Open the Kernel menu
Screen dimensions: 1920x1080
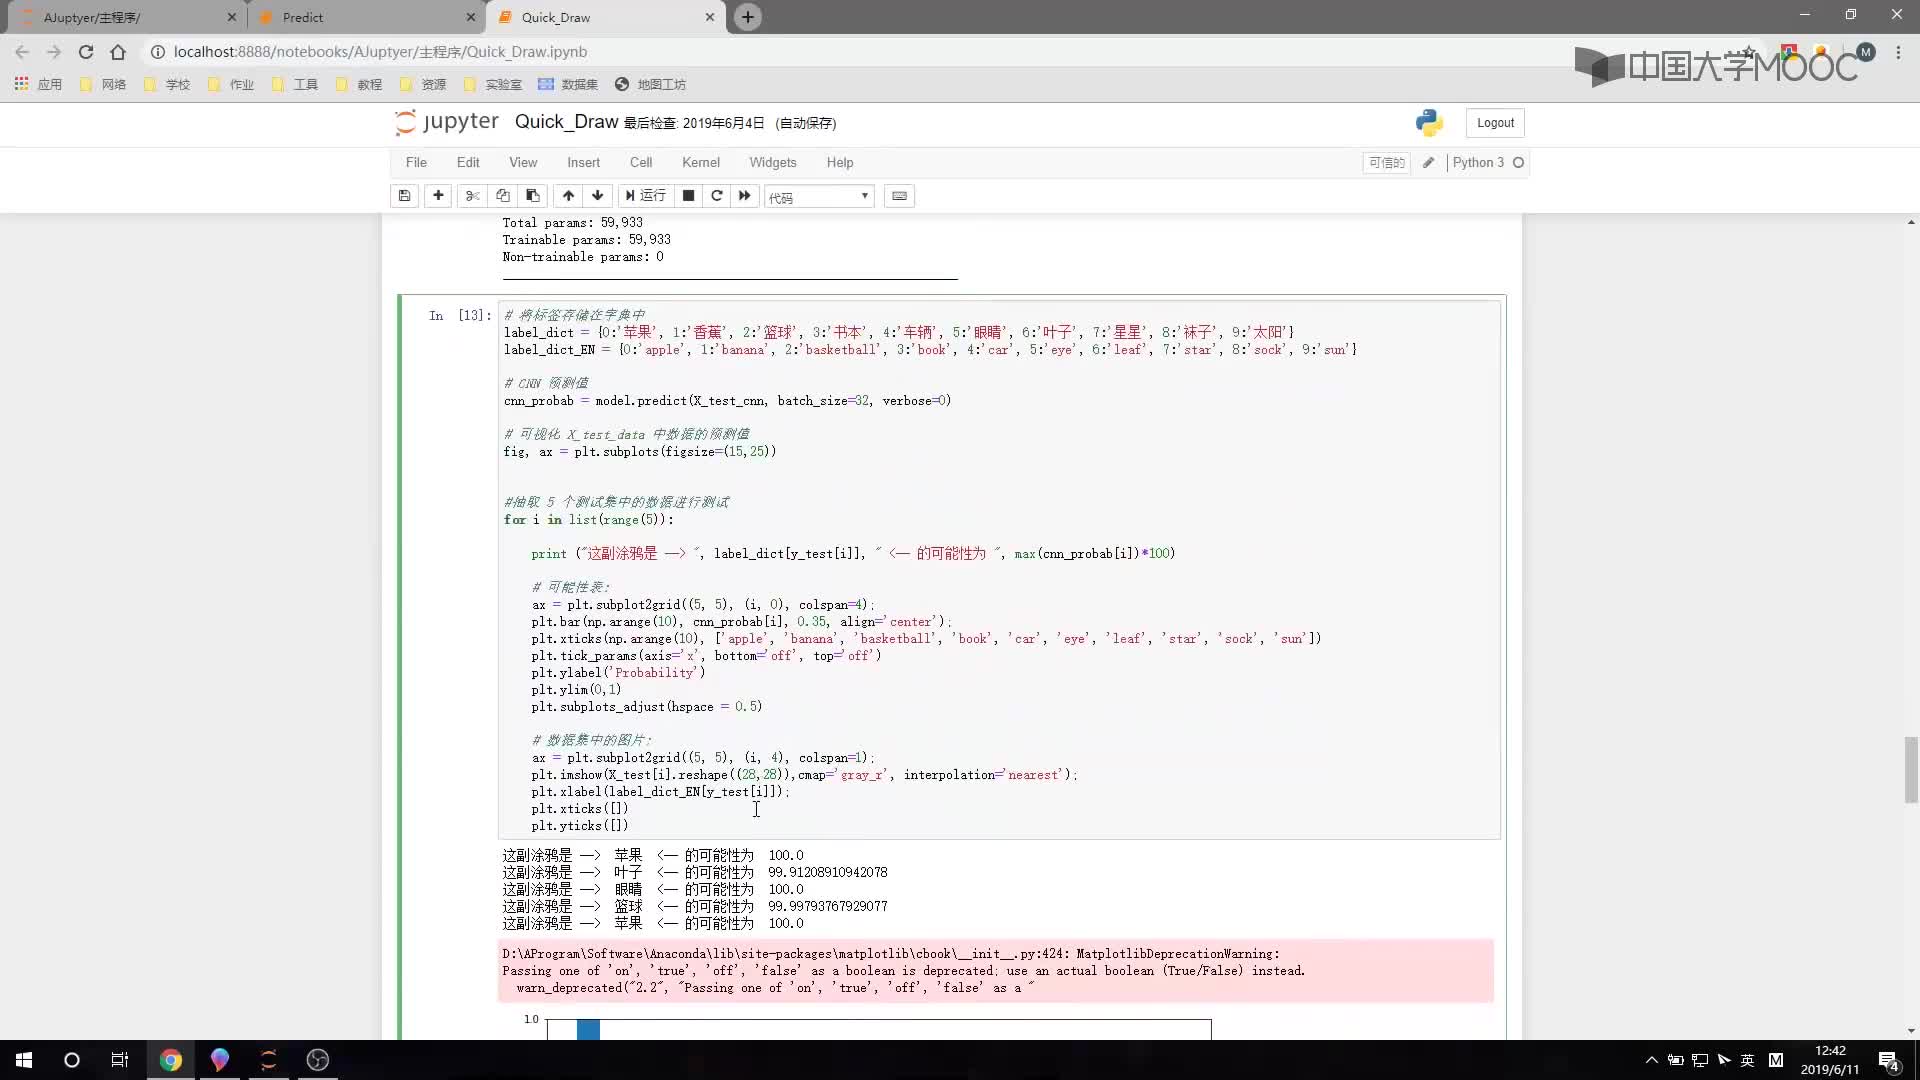click(x=700, y=163)
